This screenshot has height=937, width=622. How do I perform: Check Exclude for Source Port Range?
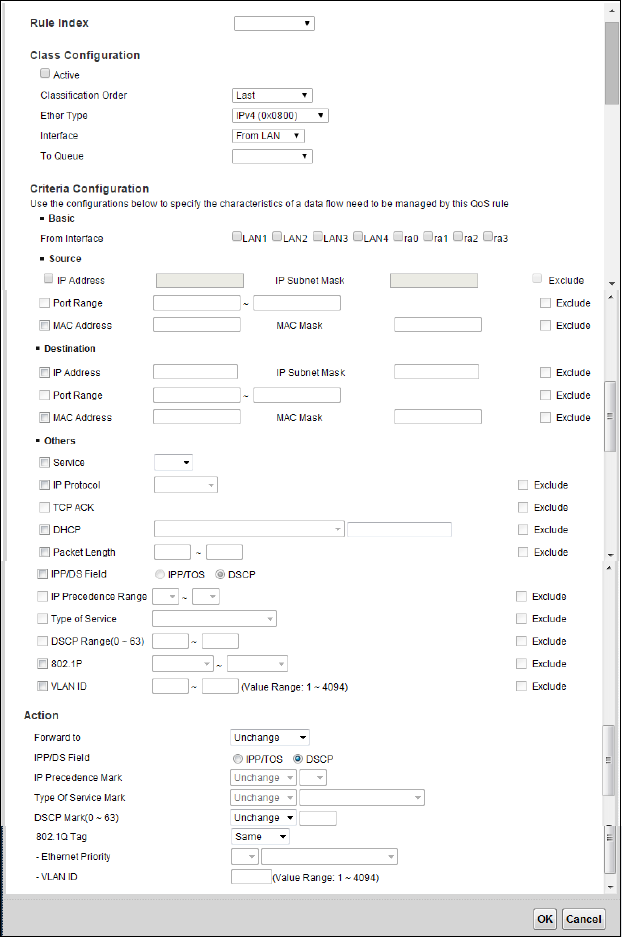[545, 303]
